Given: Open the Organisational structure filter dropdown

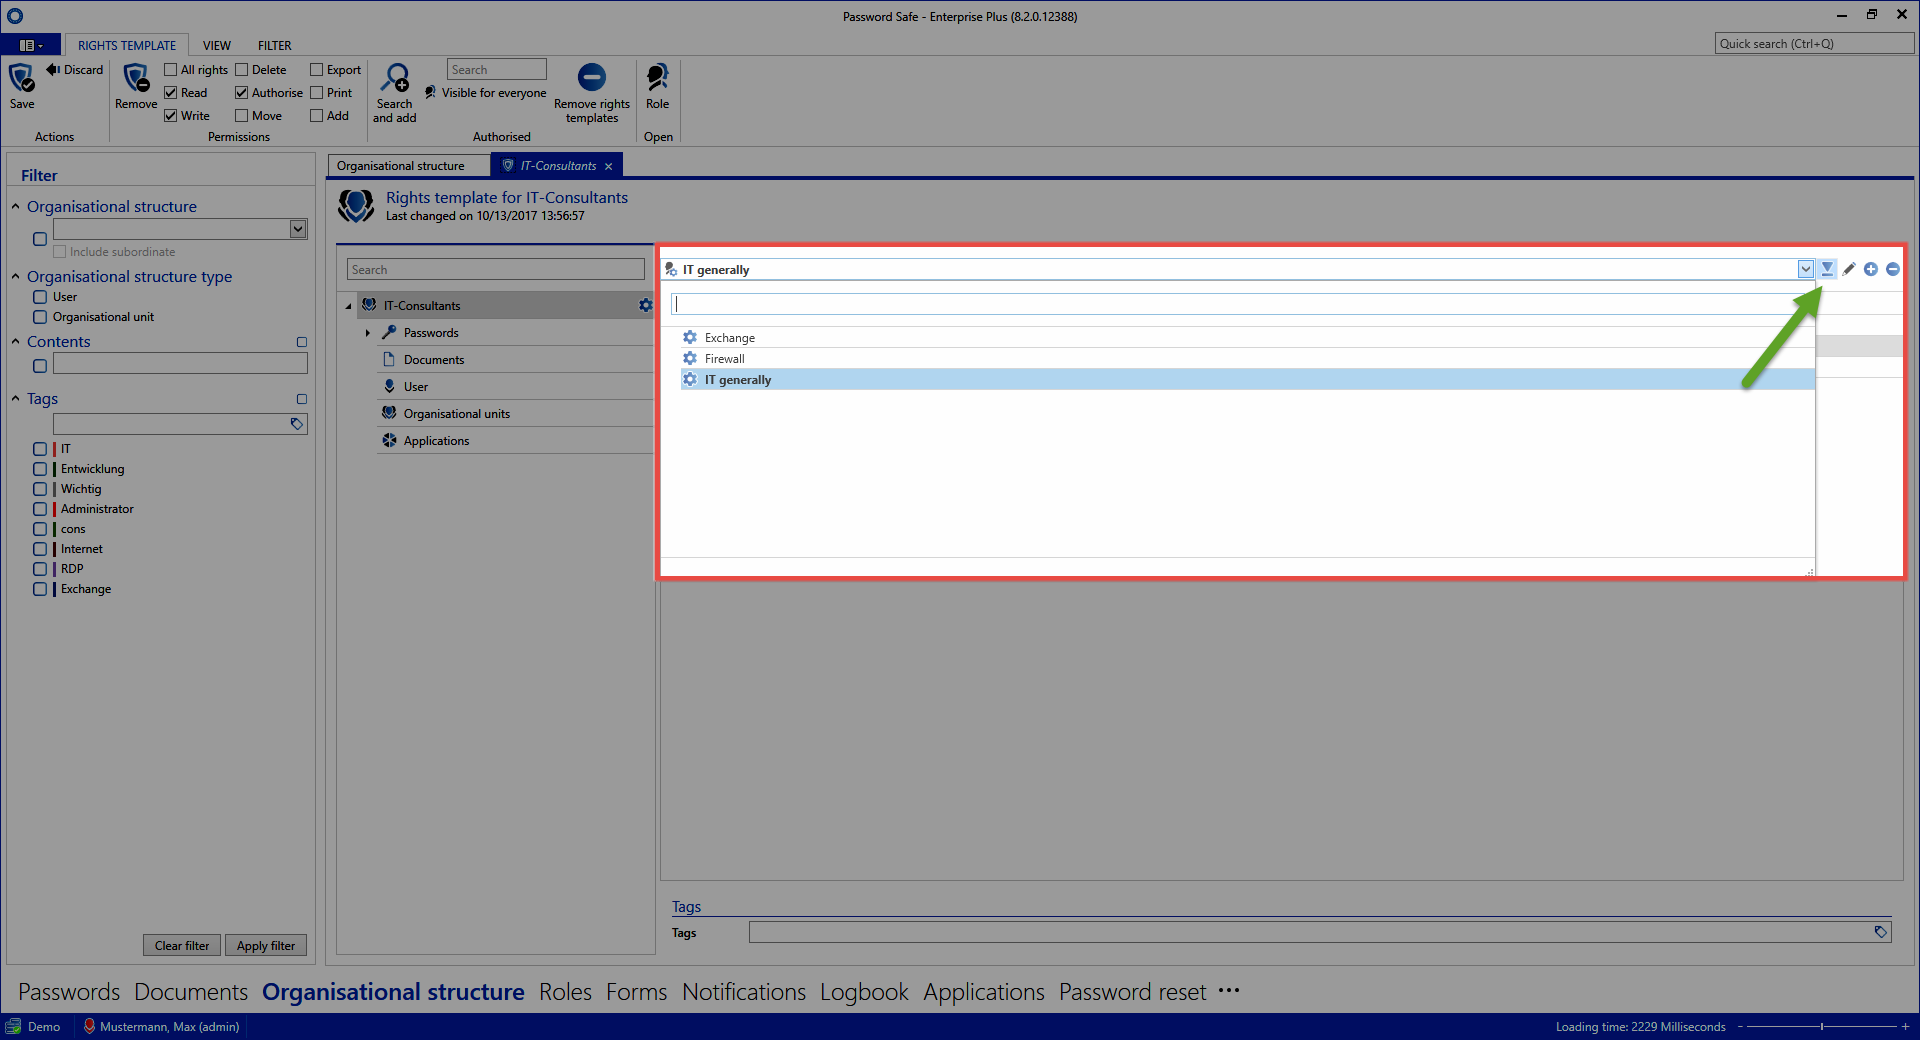Looking at the screenshot, I should click(298, 229).
